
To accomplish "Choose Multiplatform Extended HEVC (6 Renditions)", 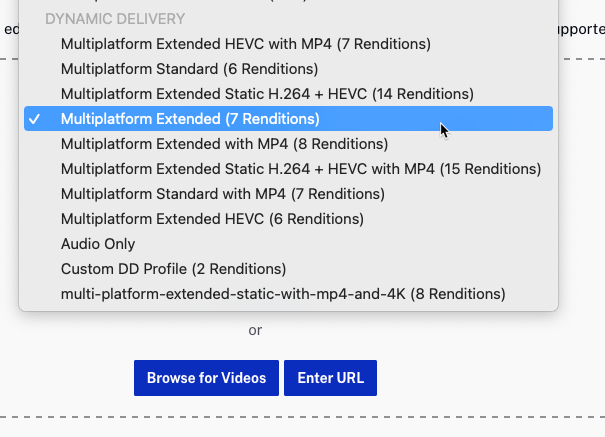I will tap(212, 219).
